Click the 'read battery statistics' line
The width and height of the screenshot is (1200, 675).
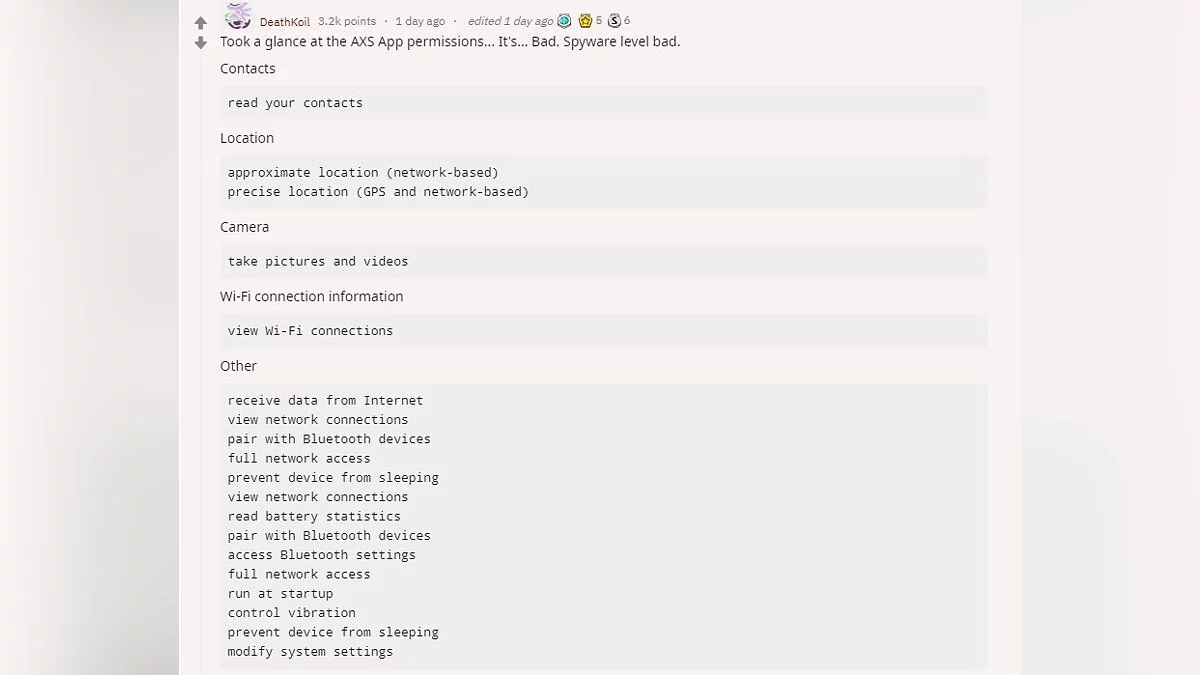314,517
